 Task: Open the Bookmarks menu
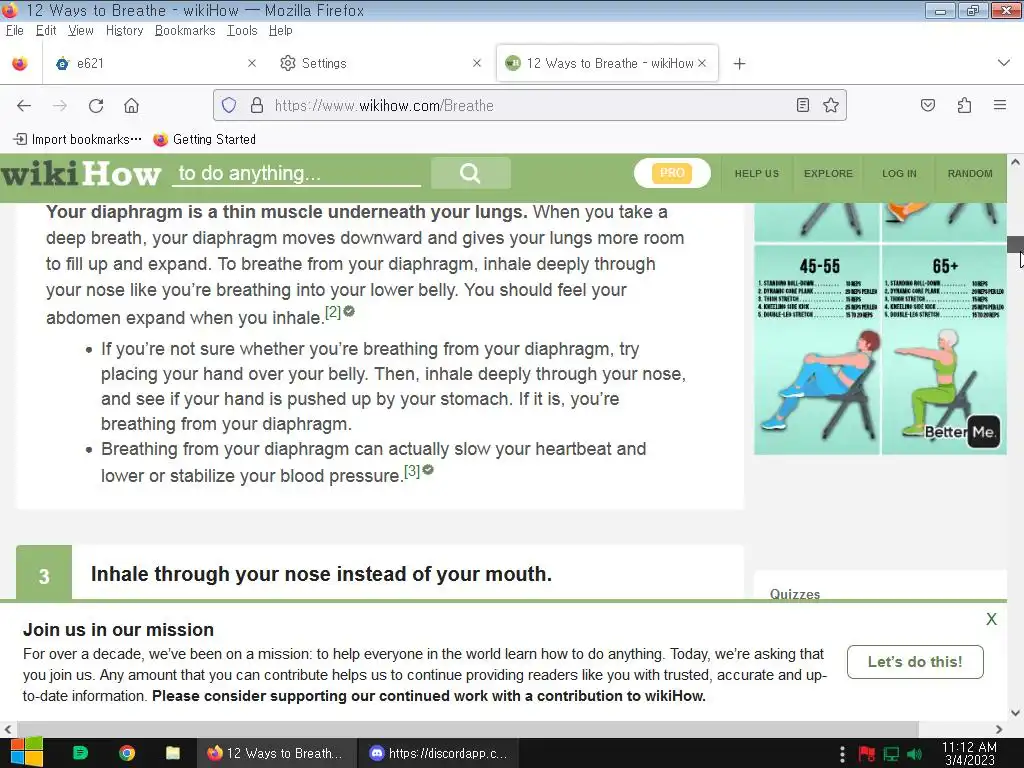coord(185,31)
